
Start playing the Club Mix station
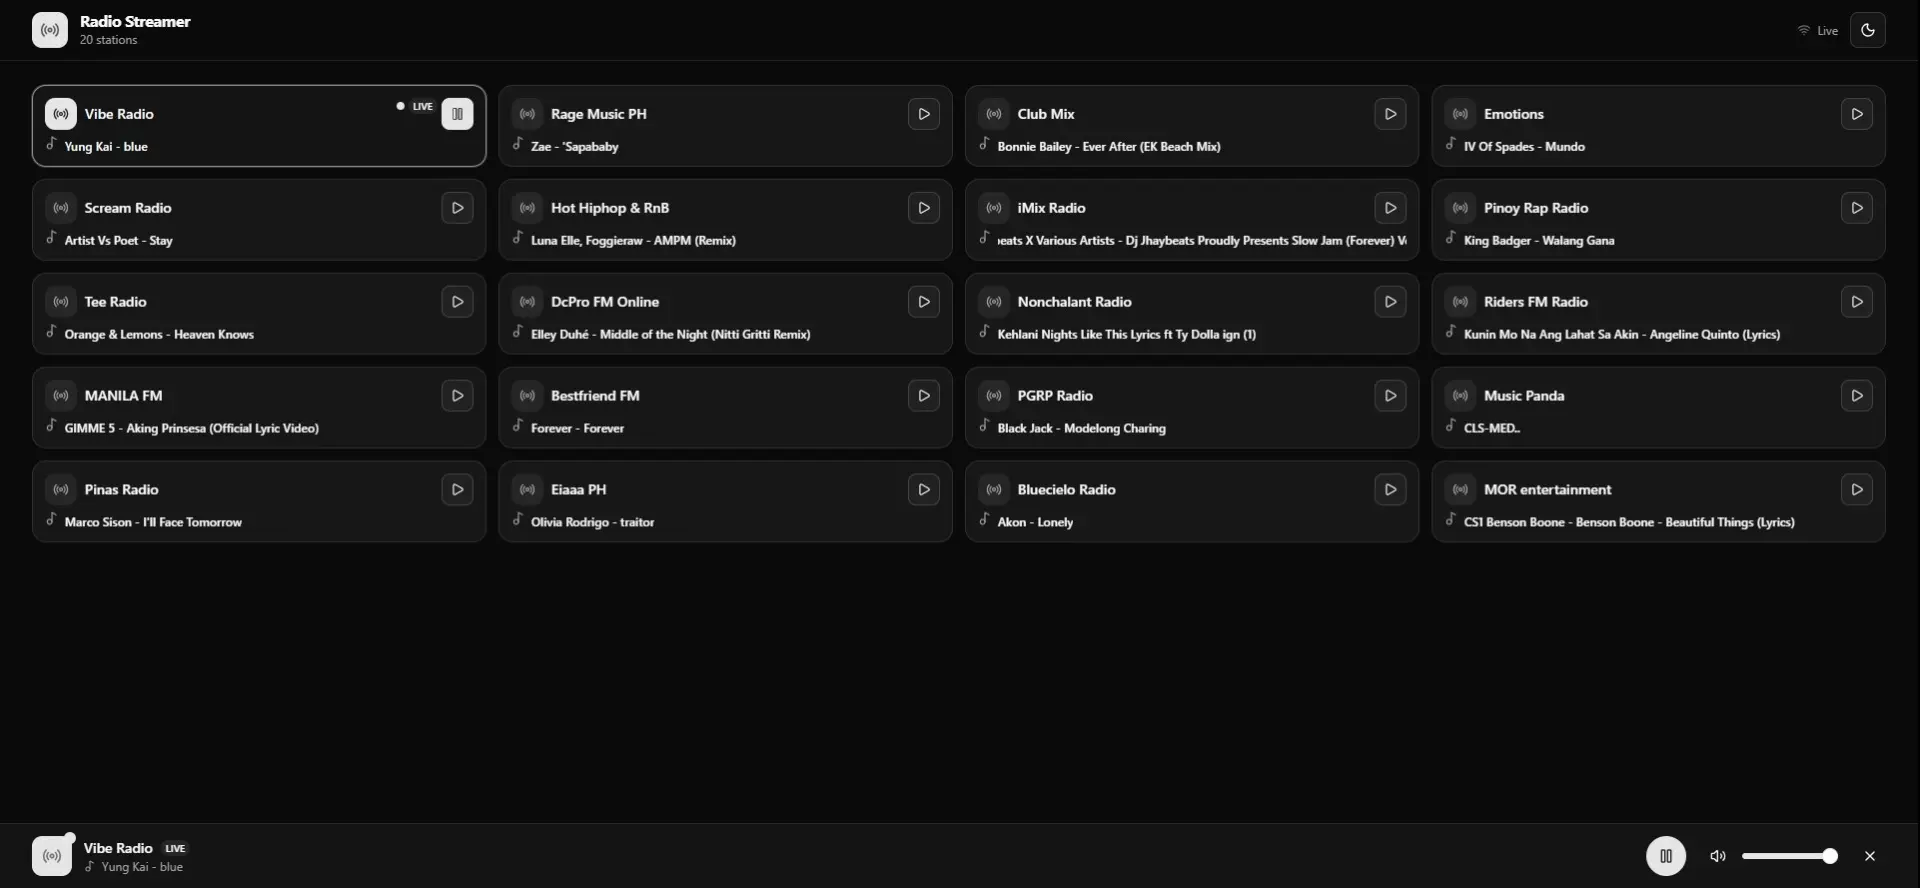(1390, 114)
